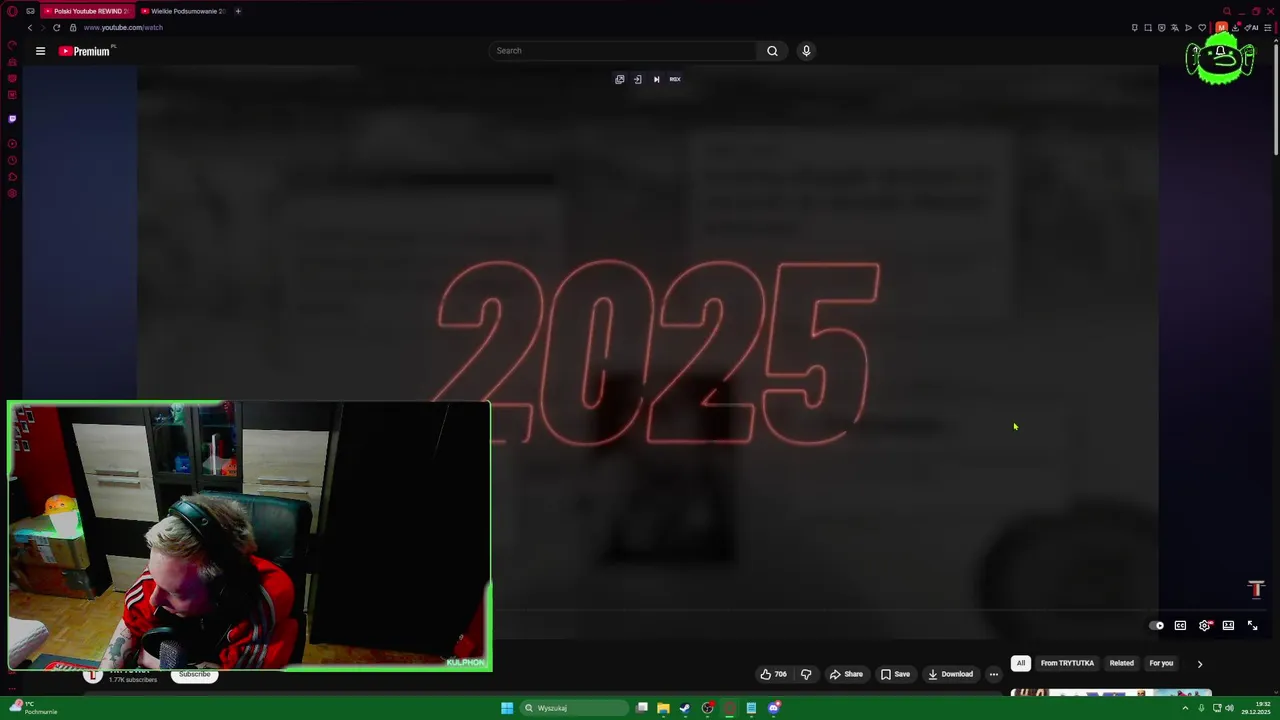This screenshot has width=1280, height=720.
Task: Switch to Polski Youtube REWIND tab
Action: (86, 11)
